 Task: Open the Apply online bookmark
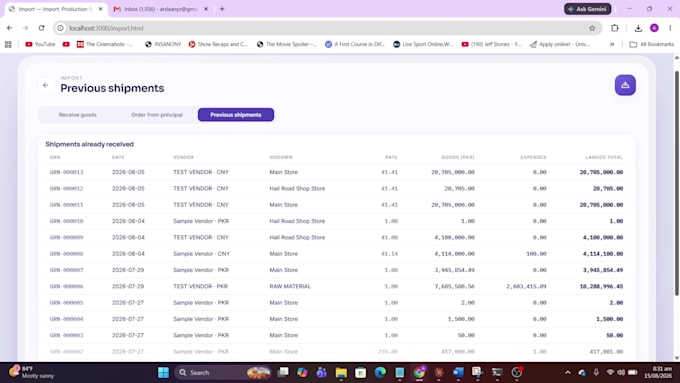[x=559, y=44]
